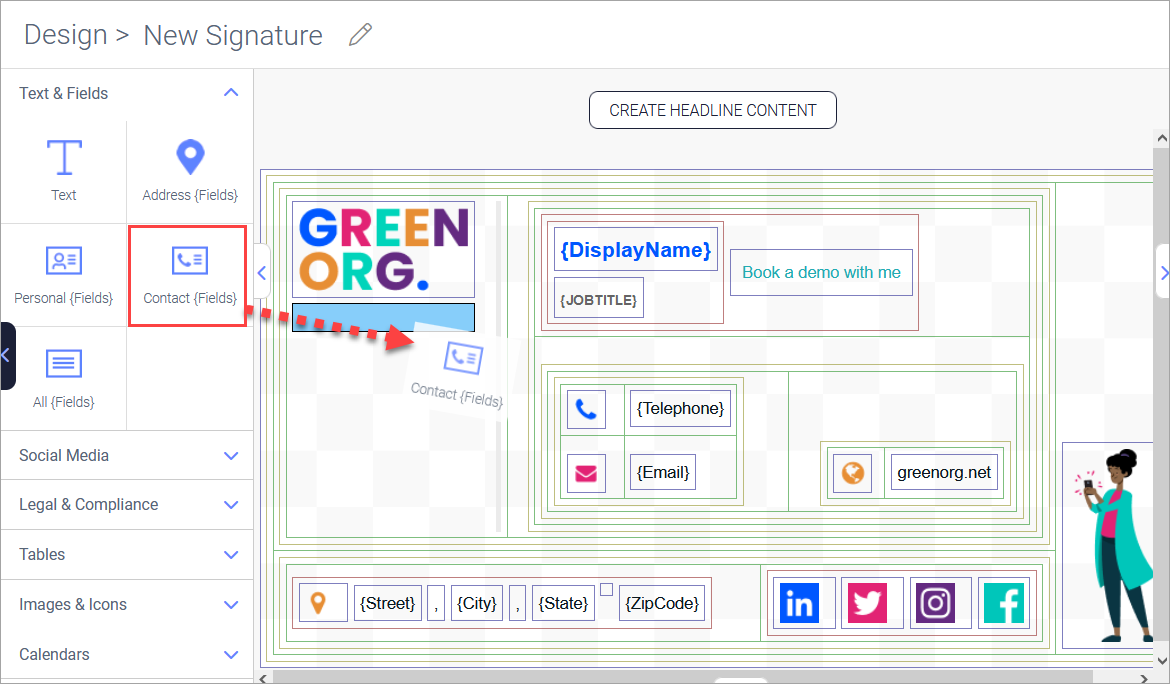Click CREATE HEADLINE CONTENT

712,110
